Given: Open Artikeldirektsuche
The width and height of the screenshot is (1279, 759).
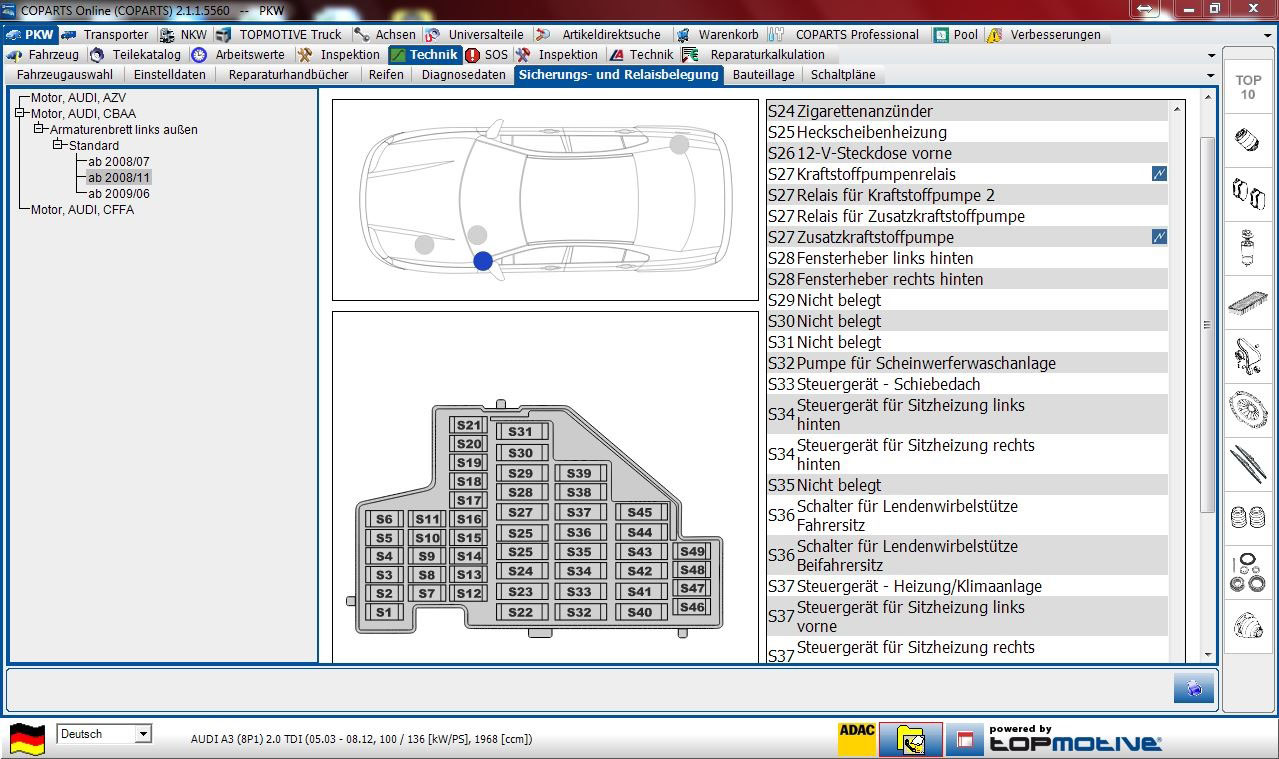Looking at the screenshot, I should pyautogui.click(x=599, y=34).
